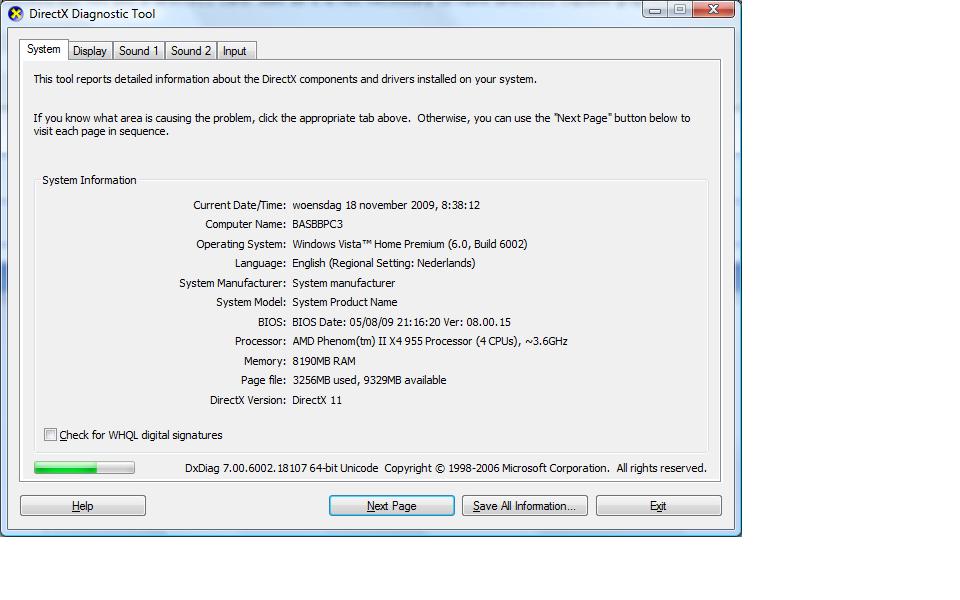Click the Memory: field label

click(264, 361)
